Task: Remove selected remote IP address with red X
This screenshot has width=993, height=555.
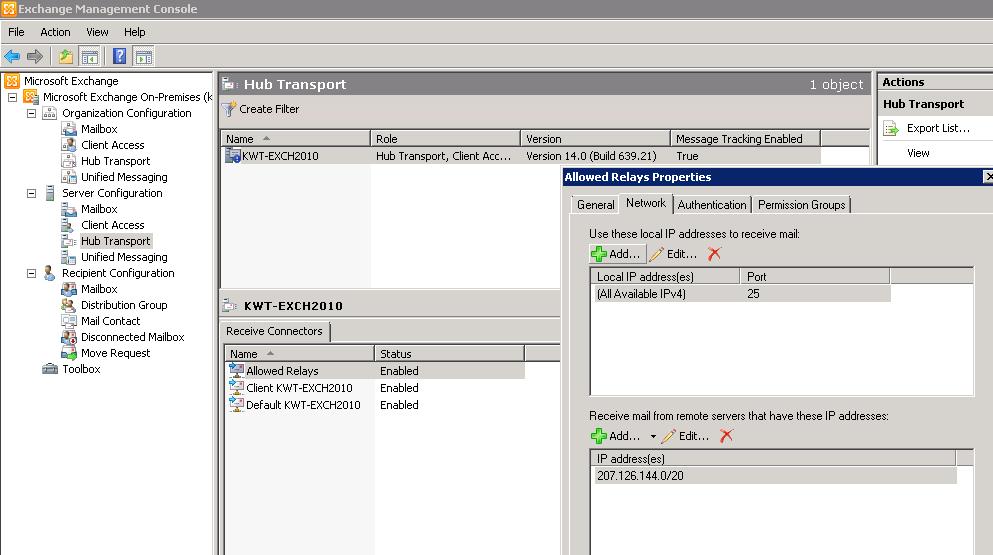Action: click(x=726, y=436)
